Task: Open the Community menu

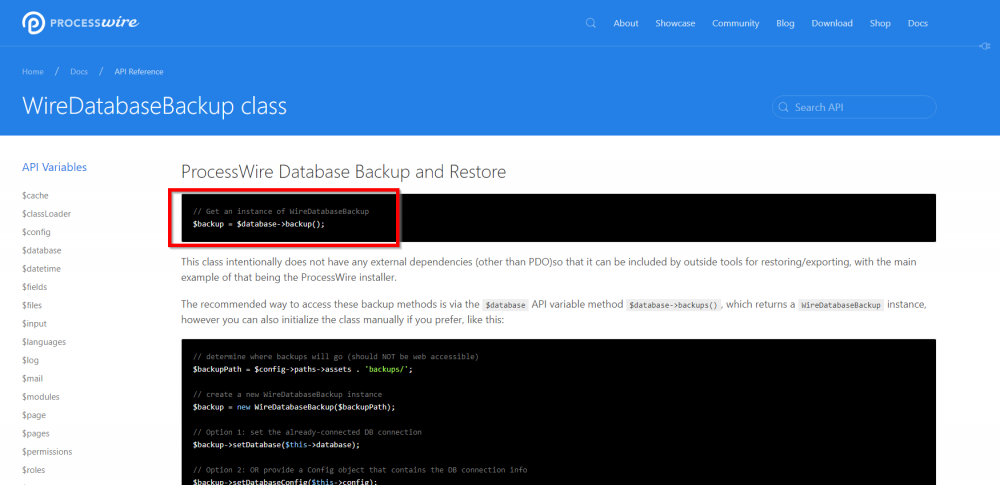Action: 735,23
